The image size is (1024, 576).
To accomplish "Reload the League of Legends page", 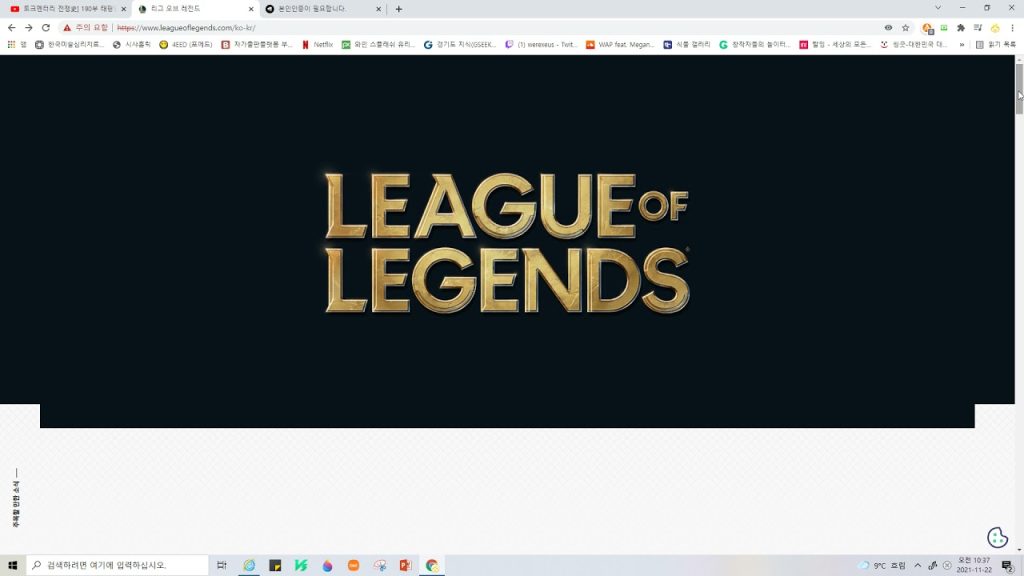I will pos(45,28).
